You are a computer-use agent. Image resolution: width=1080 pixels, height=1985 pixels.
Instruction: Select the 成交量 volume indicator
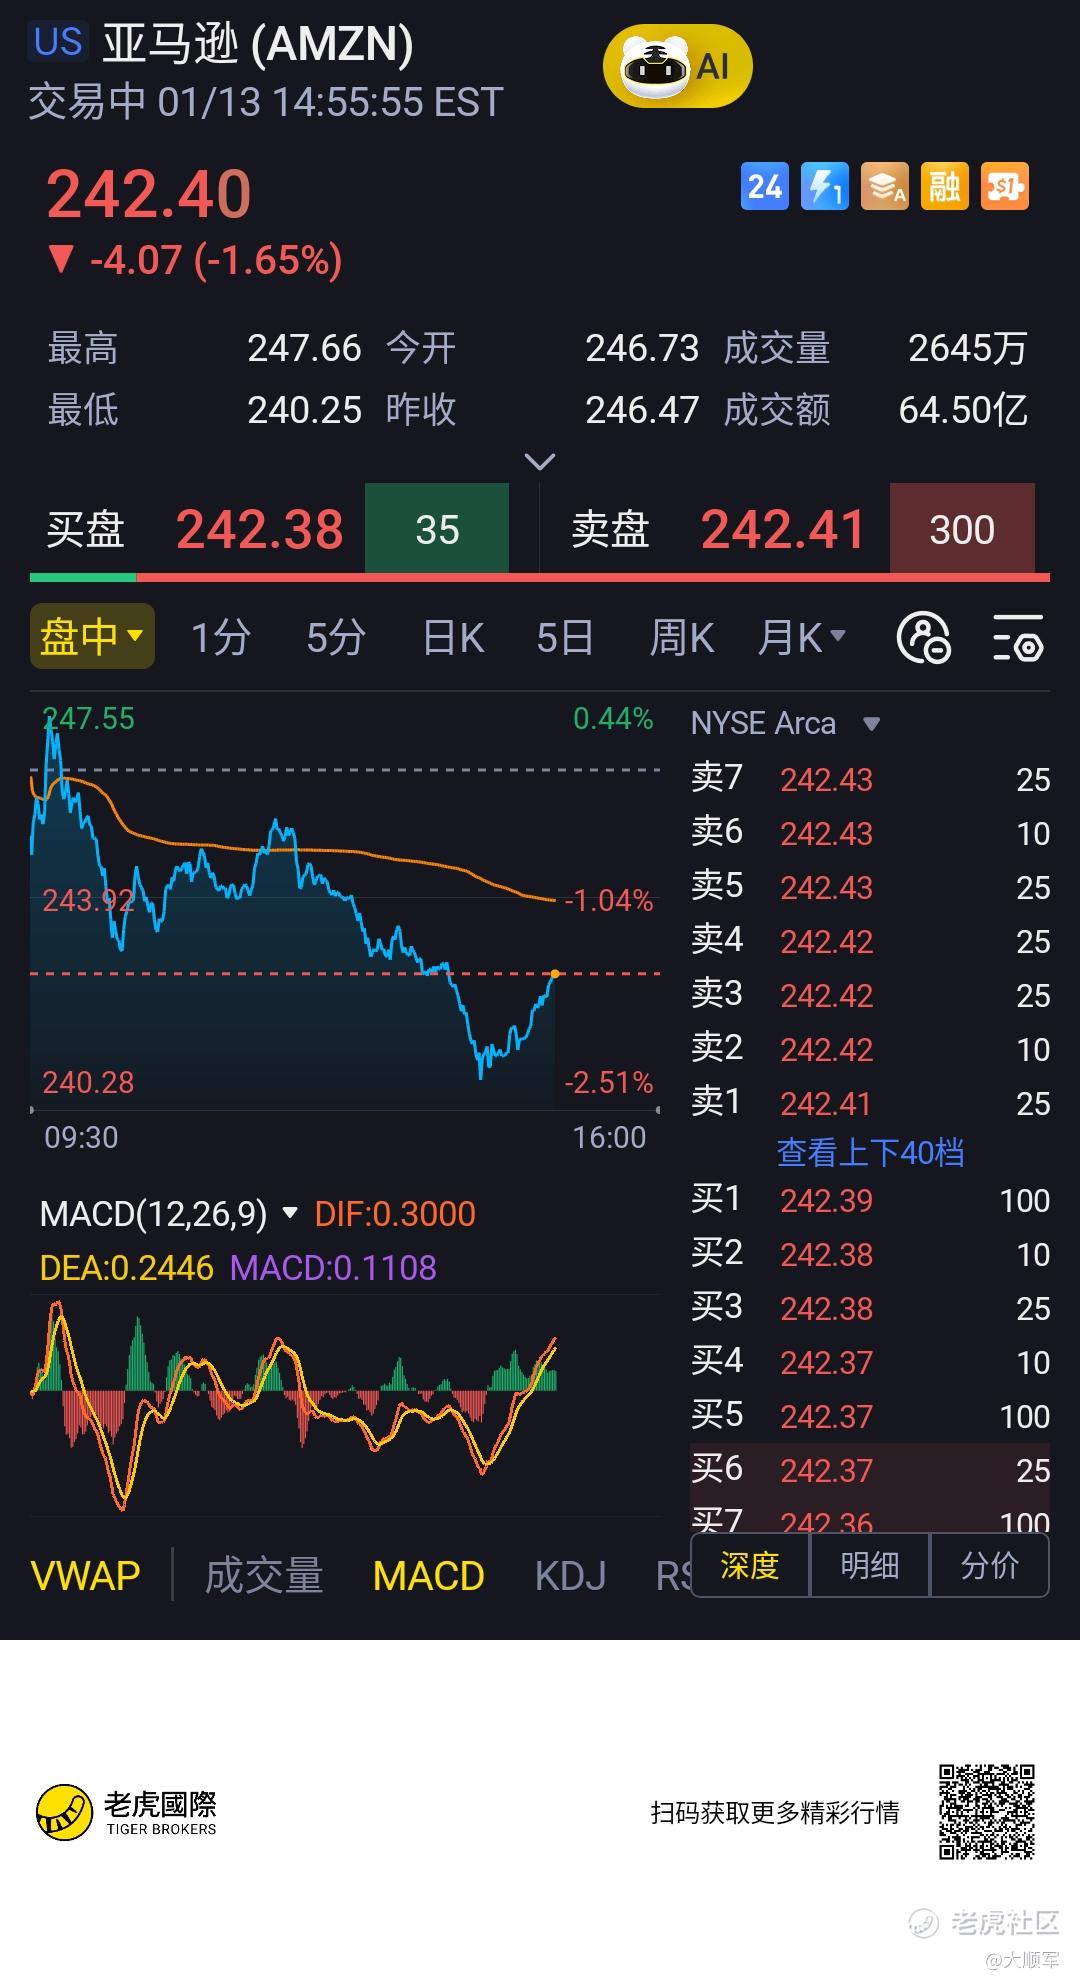(x=264, y=1576)
